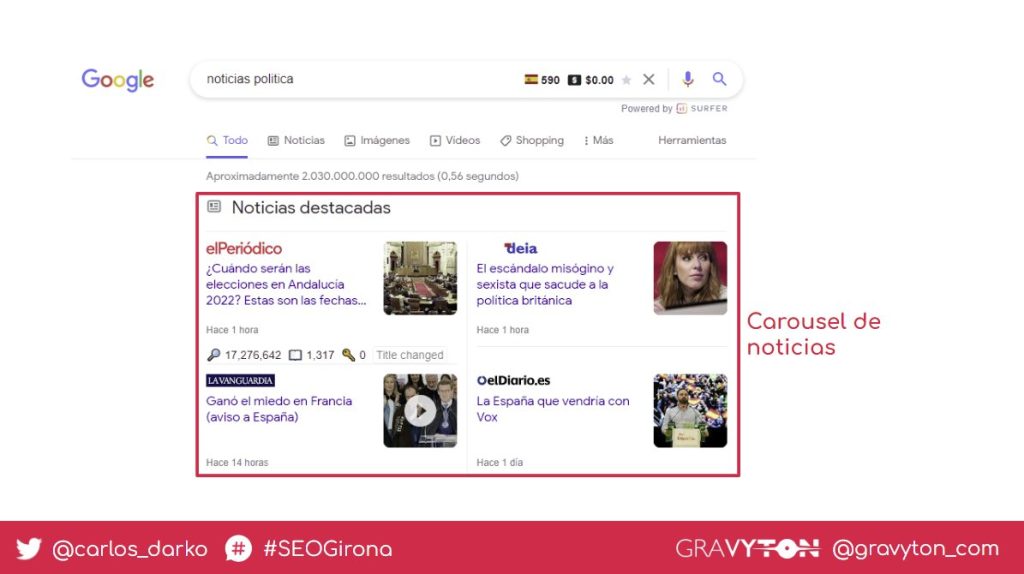
Task: Open the misogynistic scandal British politics article
Action: (545, 285)
